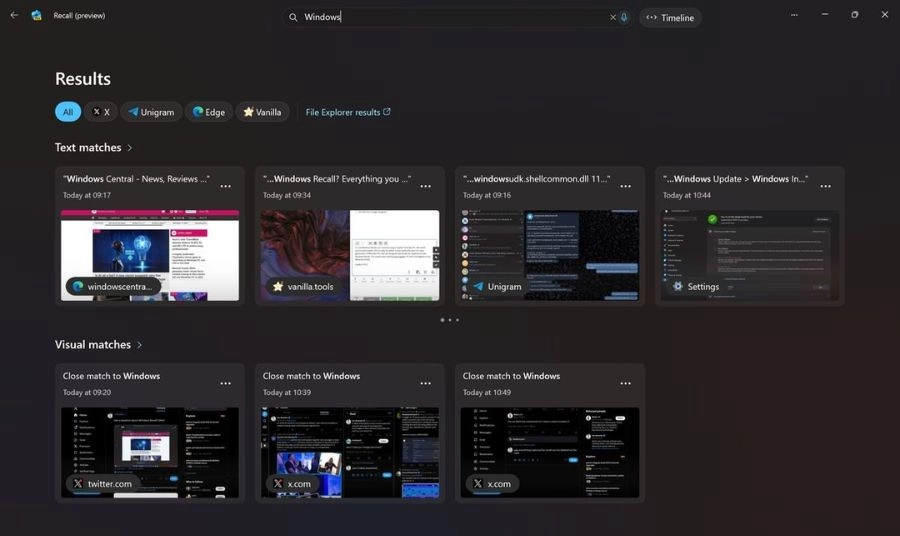This screenshot has width=900, height=536.
Task: Filter results by Unigram app
Action: point(151,112)
